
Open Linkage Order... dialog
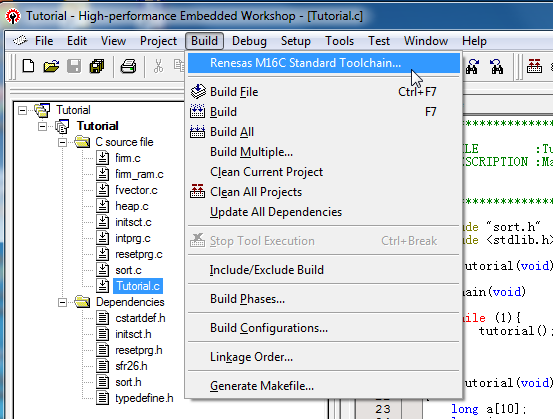324,357
